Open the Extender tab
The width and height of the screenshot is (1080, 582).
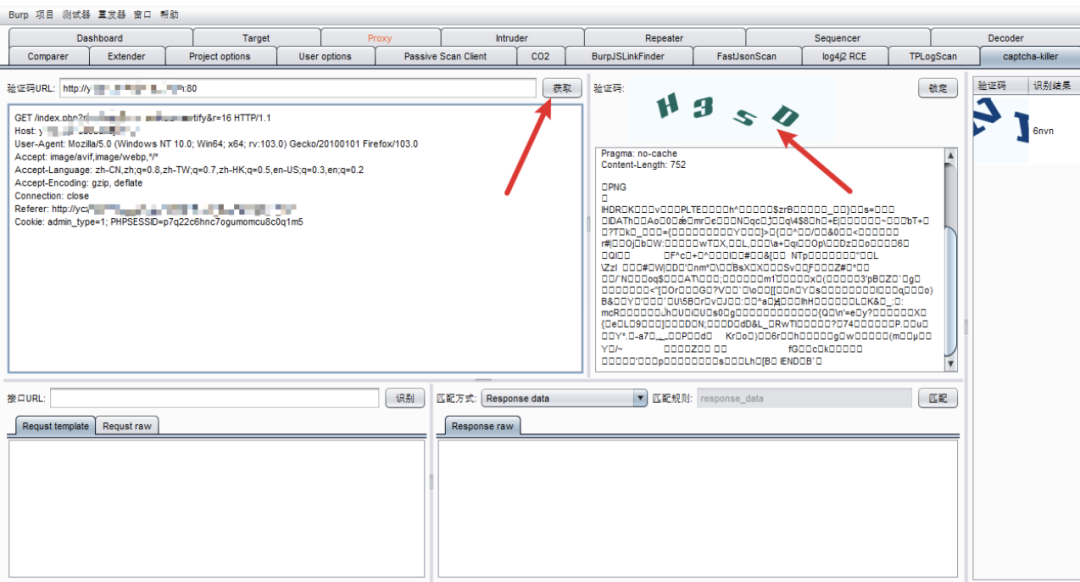[127, 56]
